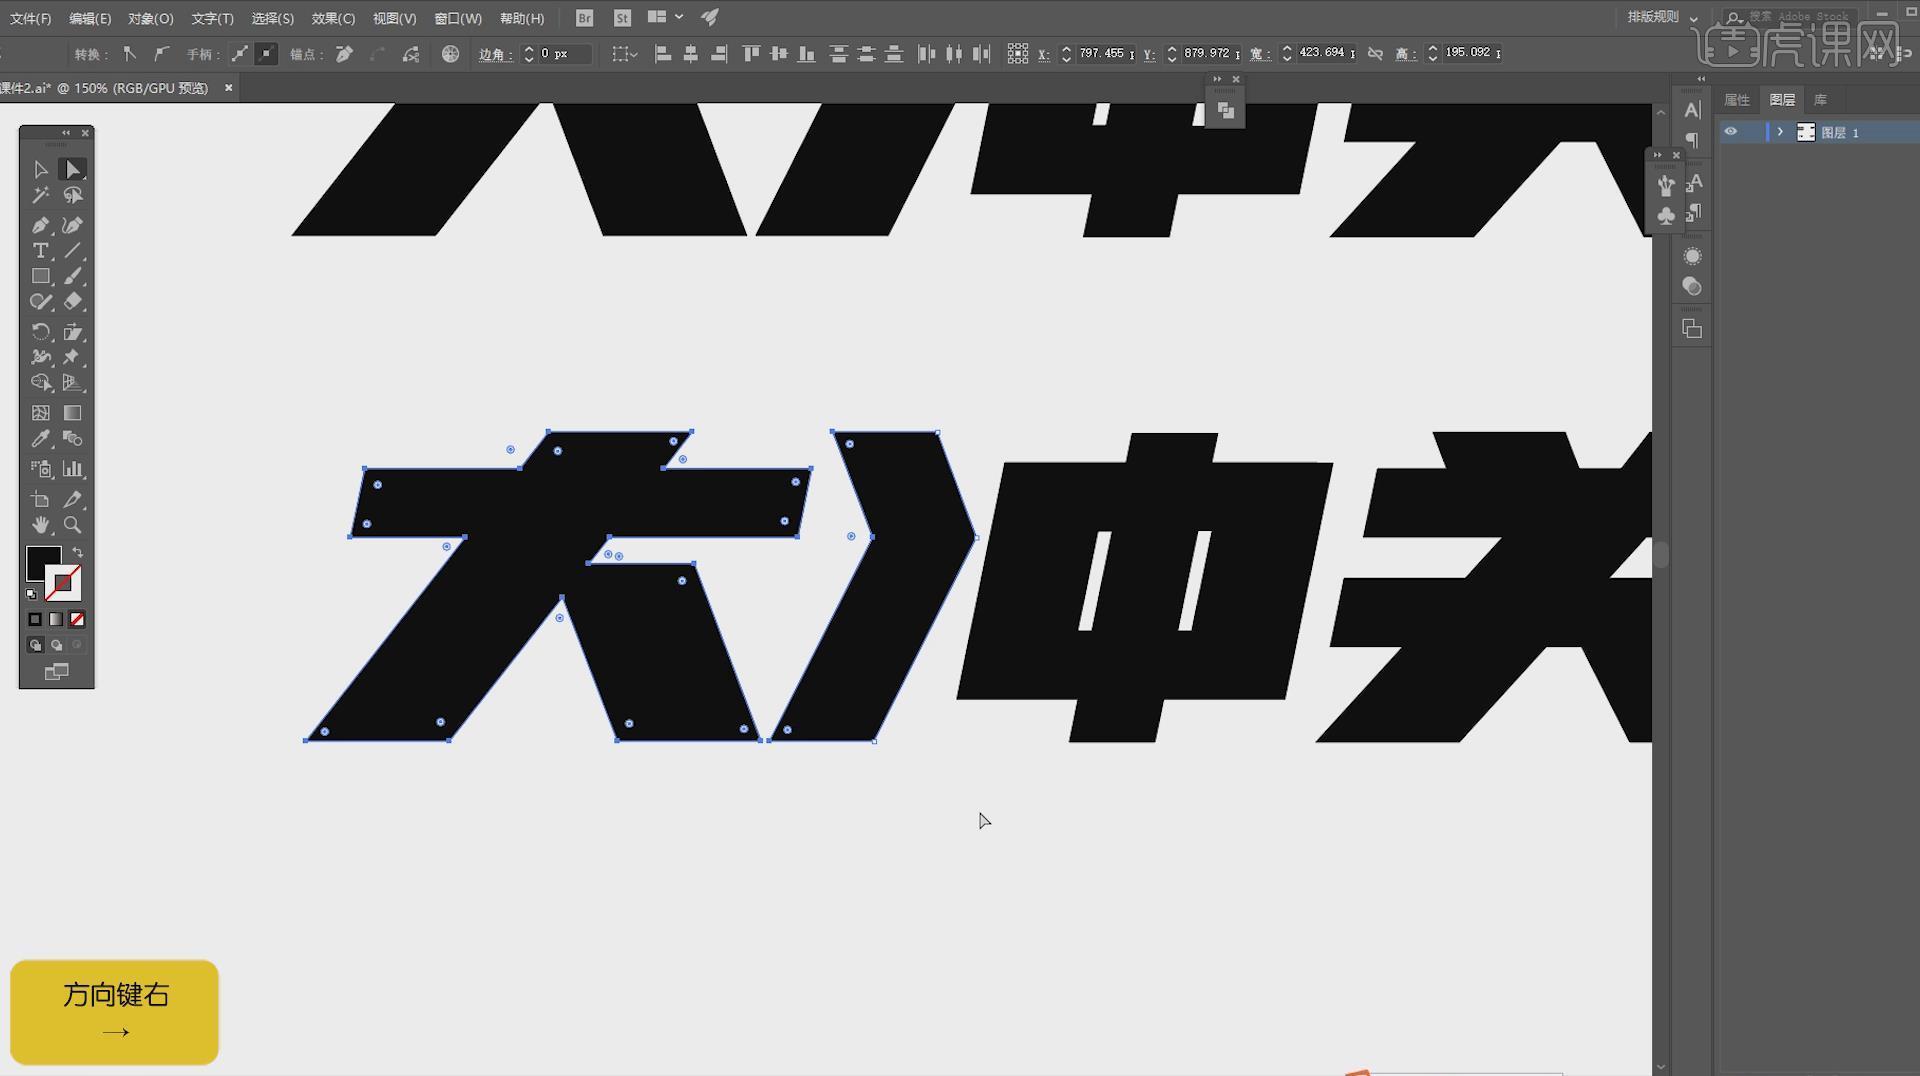Reset to default fill and stroke
Viewport: 1920px width, 1076px height.
31,594
